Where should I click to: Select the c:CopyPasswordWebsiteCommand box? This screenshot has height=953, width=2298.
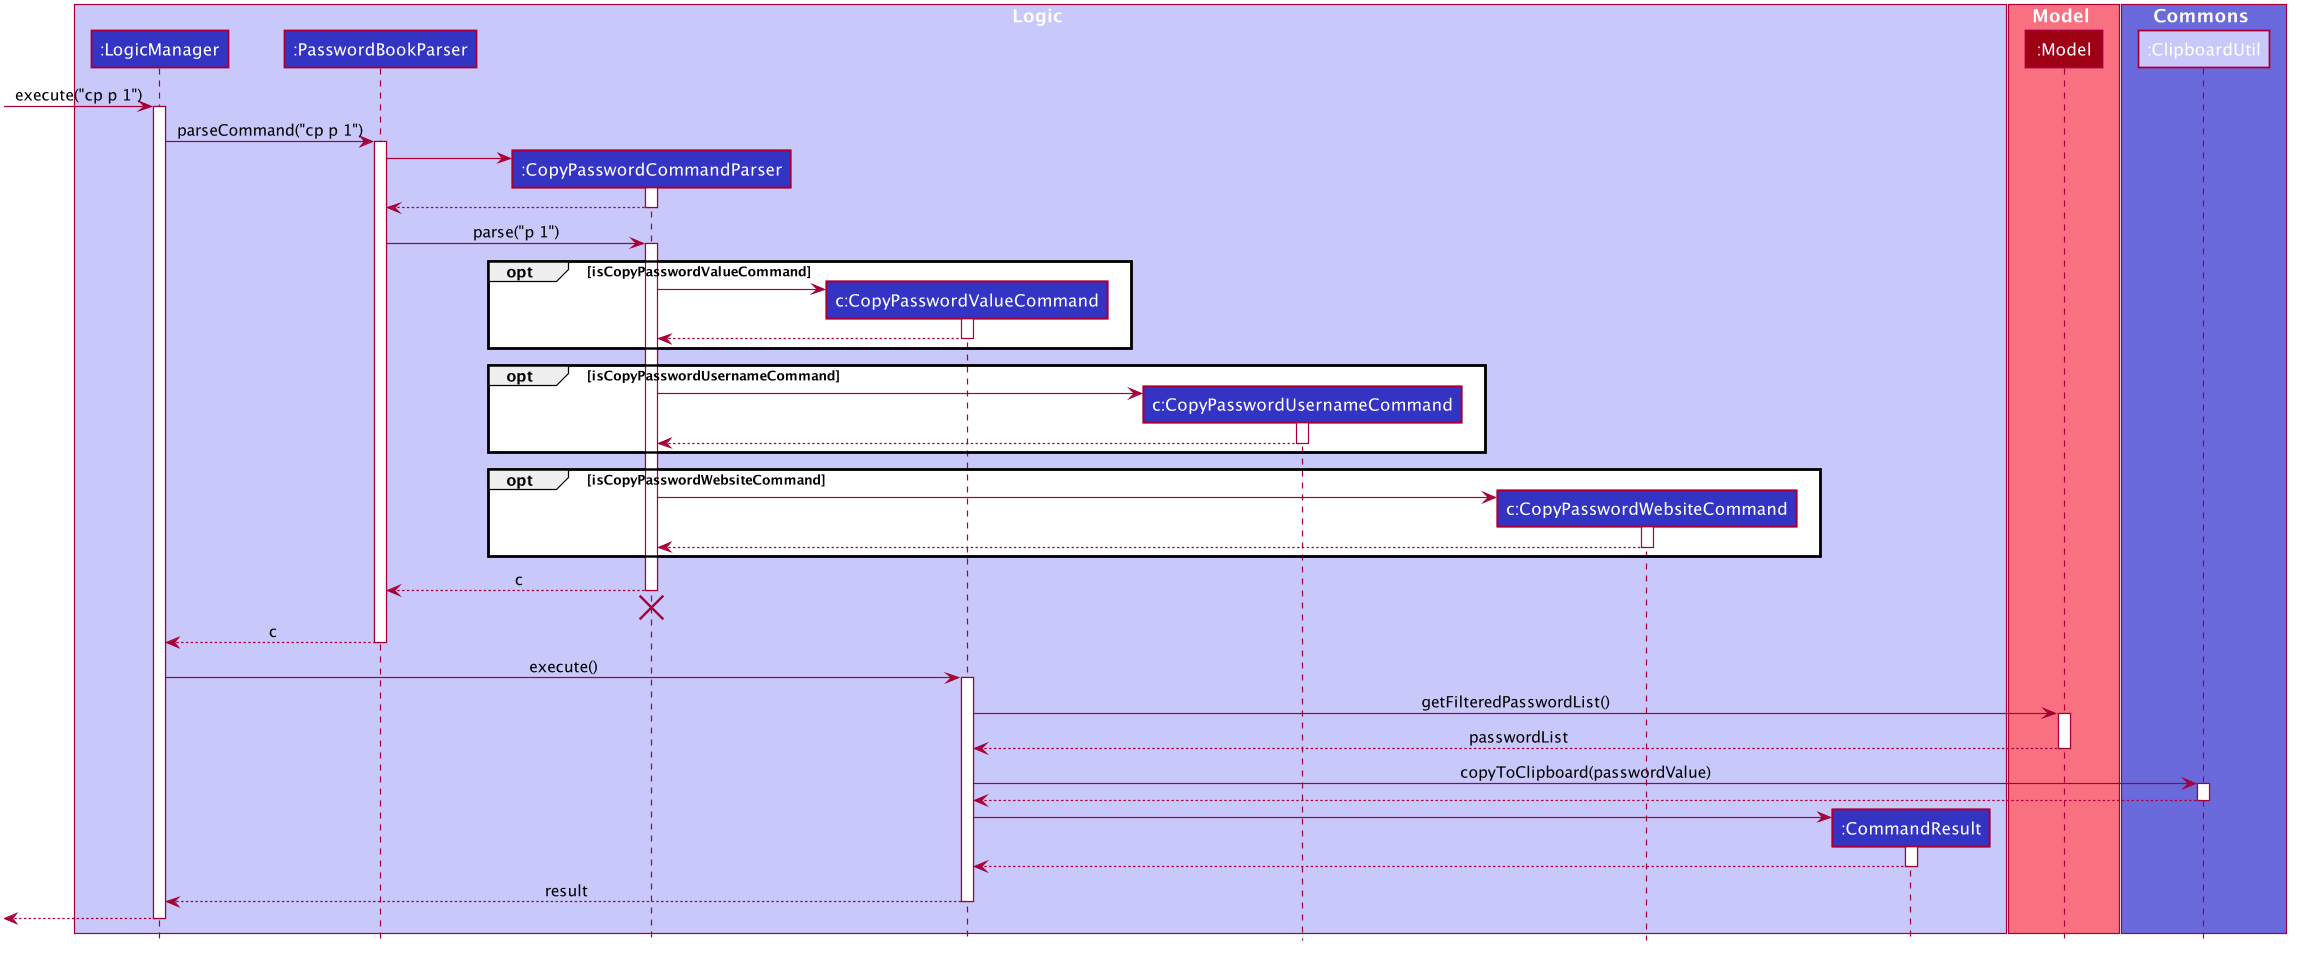pos(1646,508)
